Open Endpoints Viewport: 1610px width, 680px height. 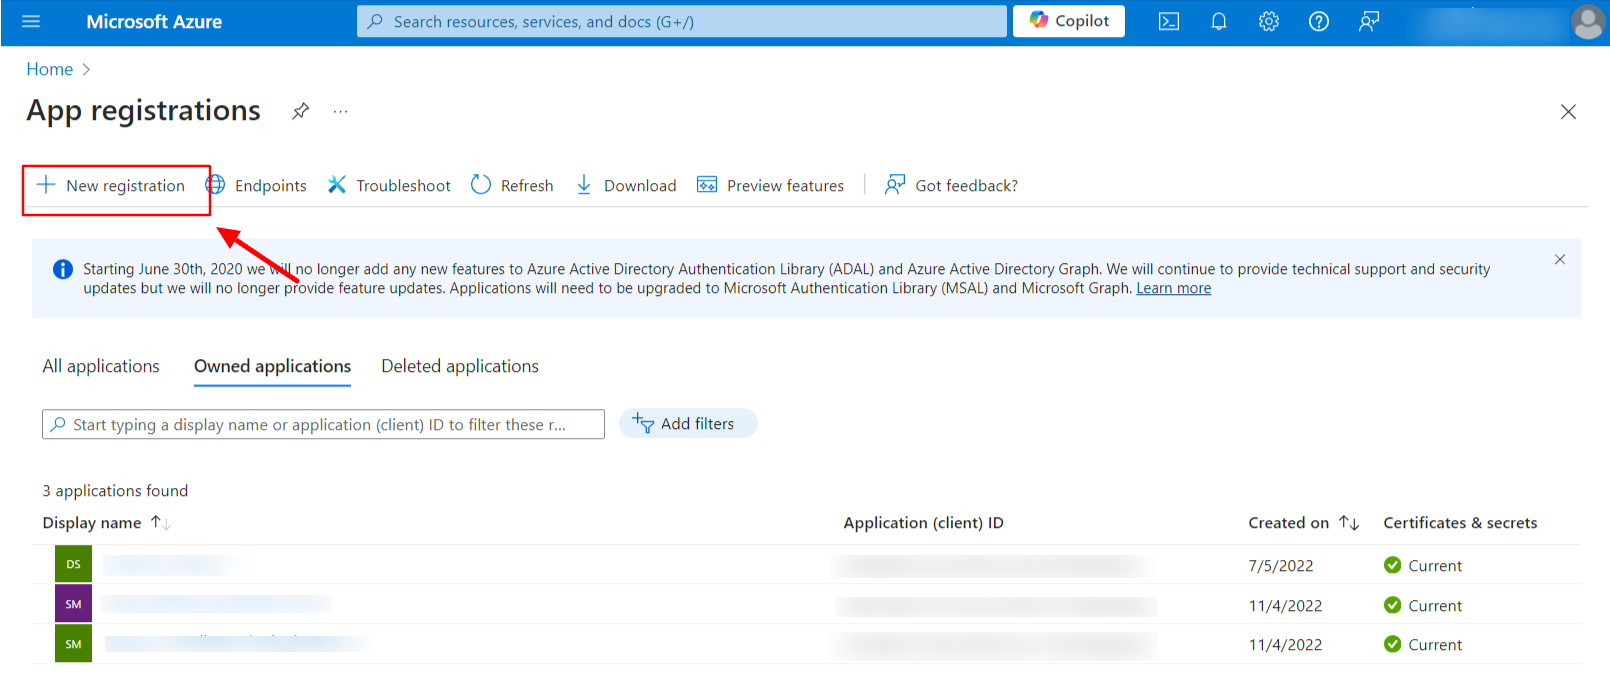(256, 185)
